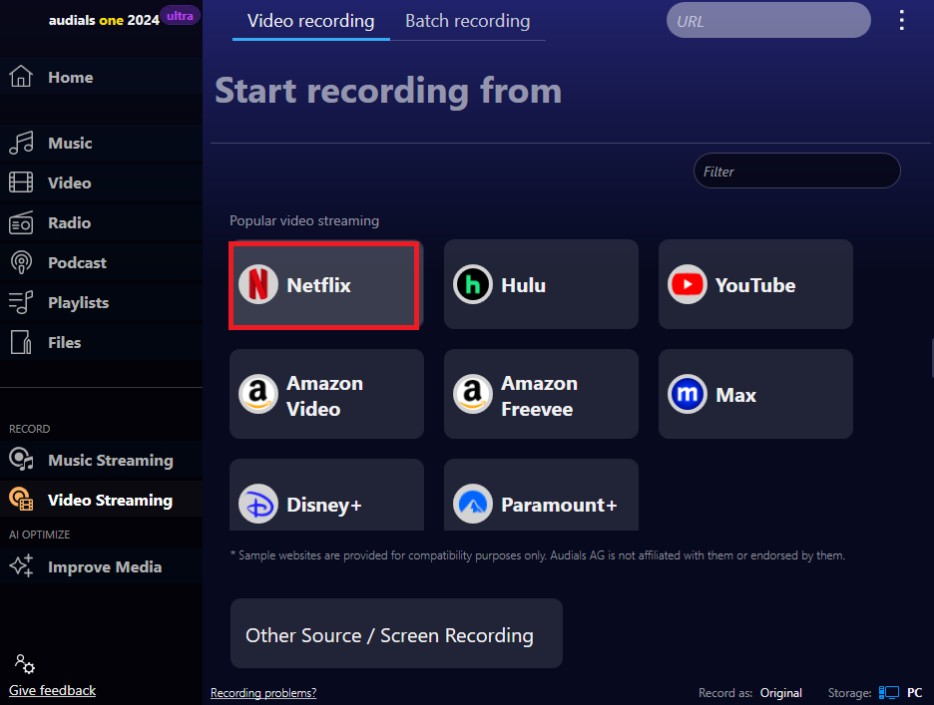Choose the Max tile label

point(736,395)
